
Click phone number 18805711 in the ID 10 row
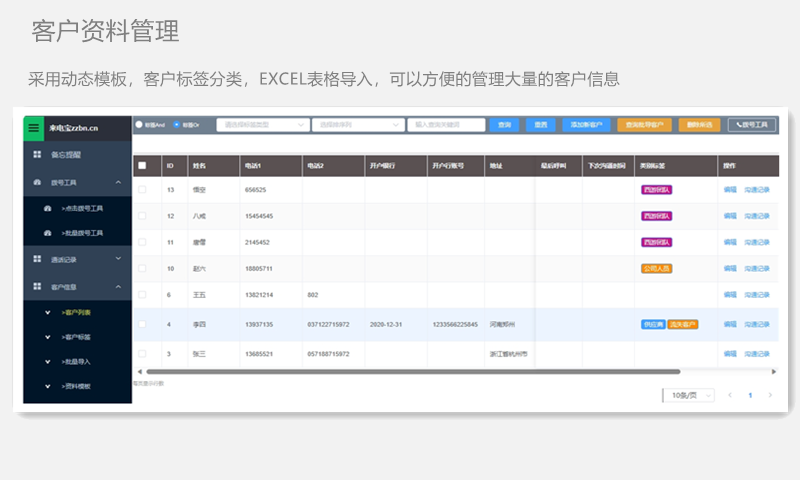point(259,268)
